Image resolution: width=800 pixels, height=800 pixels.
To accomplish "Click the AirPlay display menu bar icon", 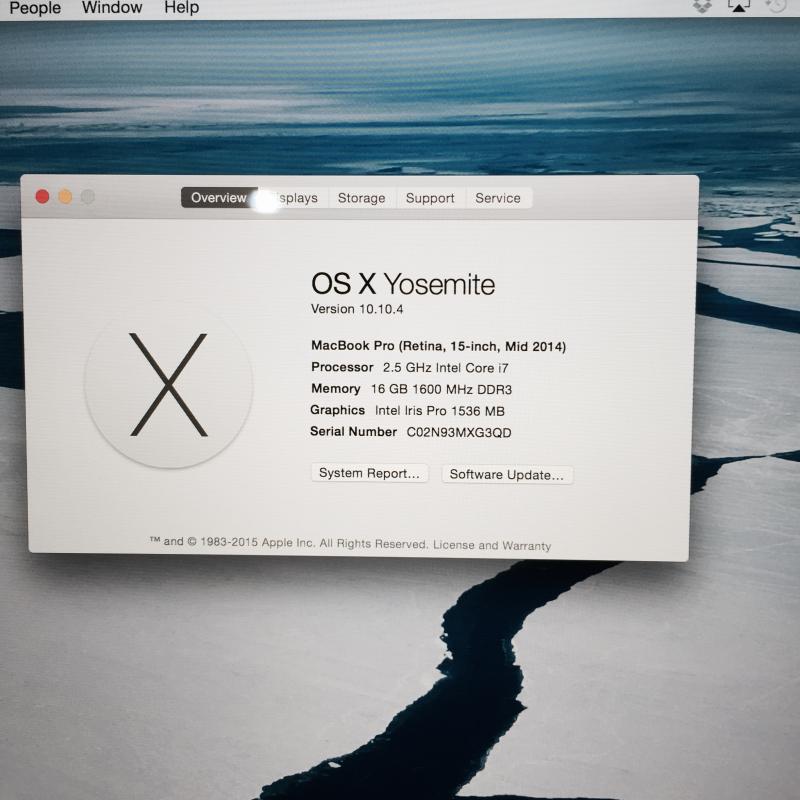I will click(x=738, y=6).
